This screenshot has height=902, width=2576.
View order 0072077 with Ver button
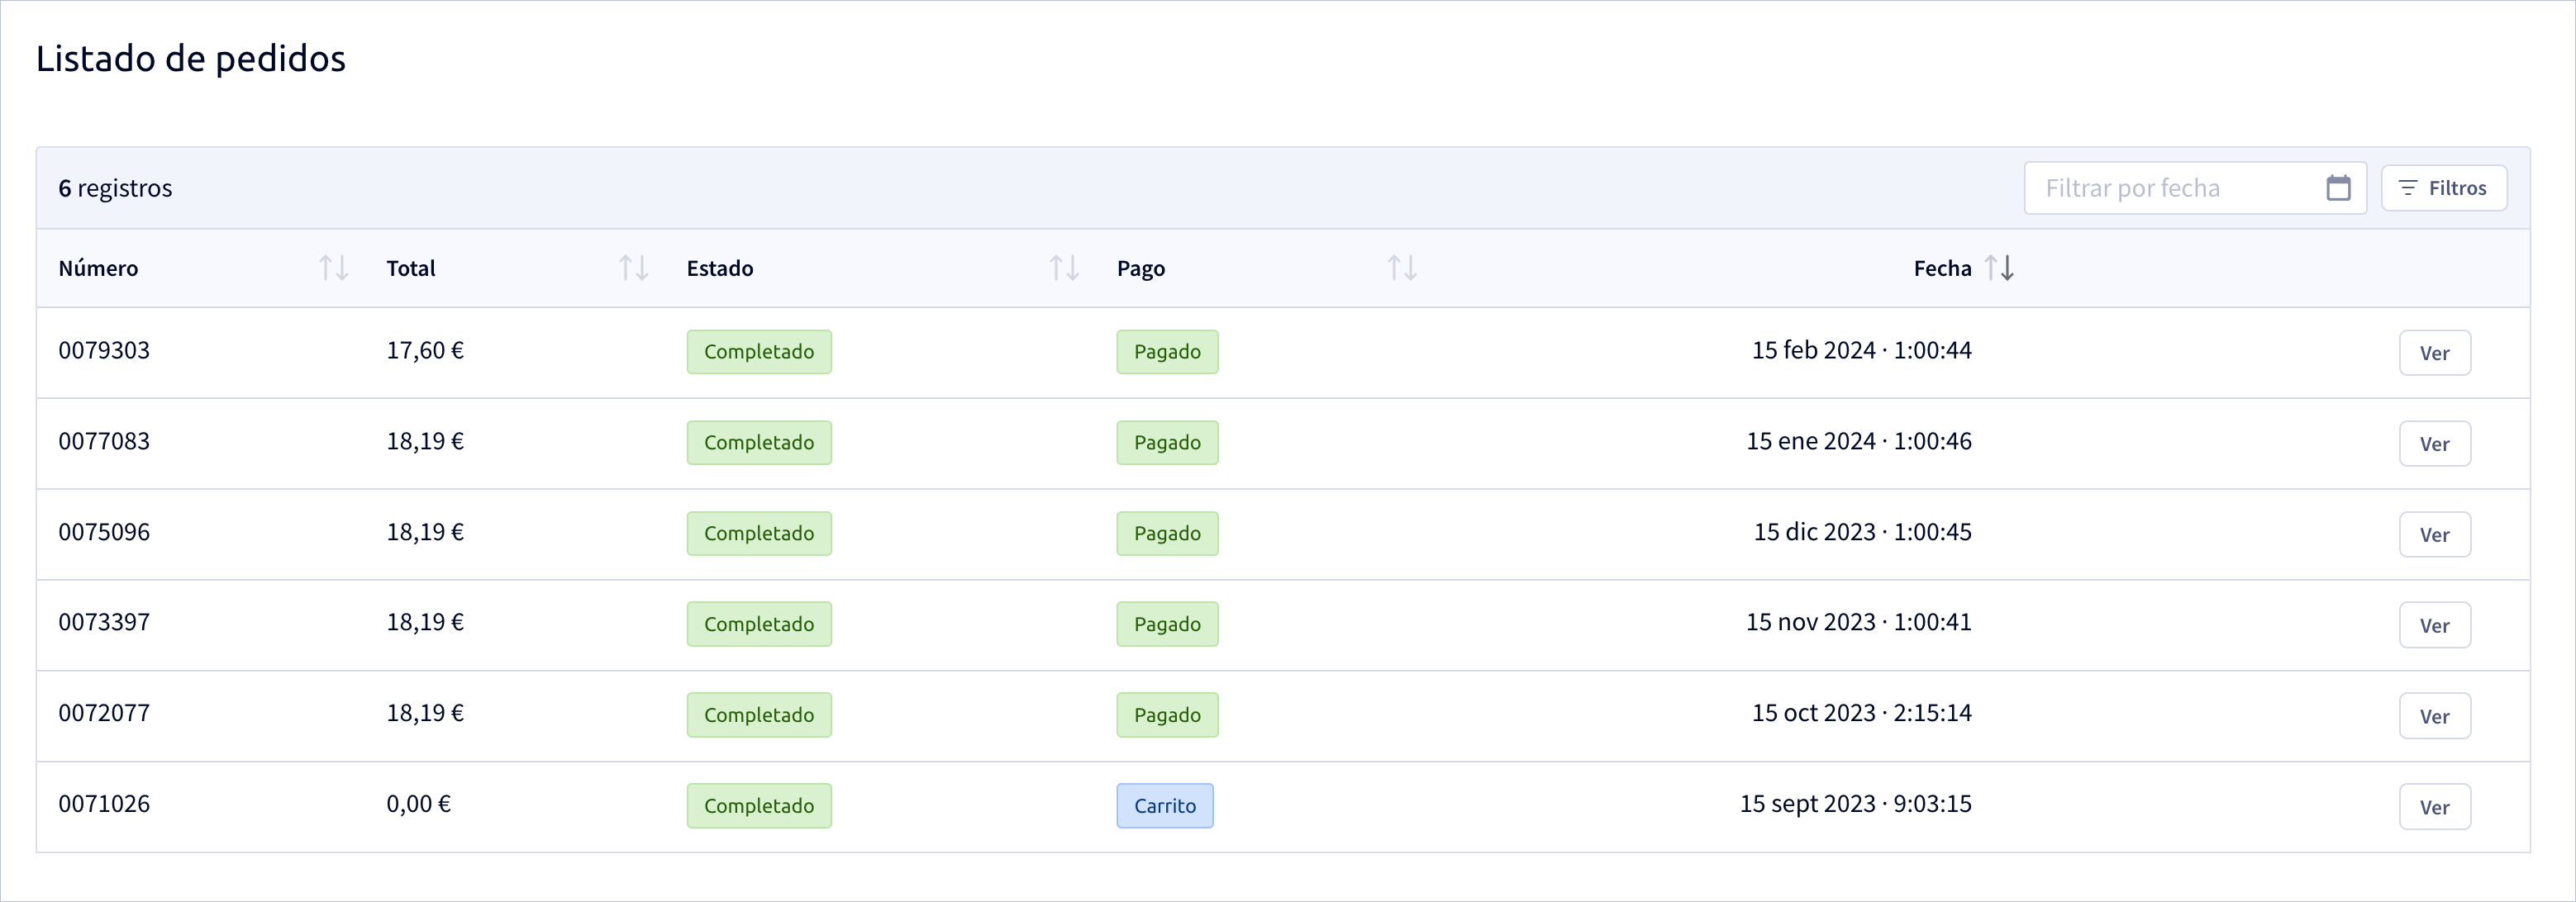point(2434,716)
